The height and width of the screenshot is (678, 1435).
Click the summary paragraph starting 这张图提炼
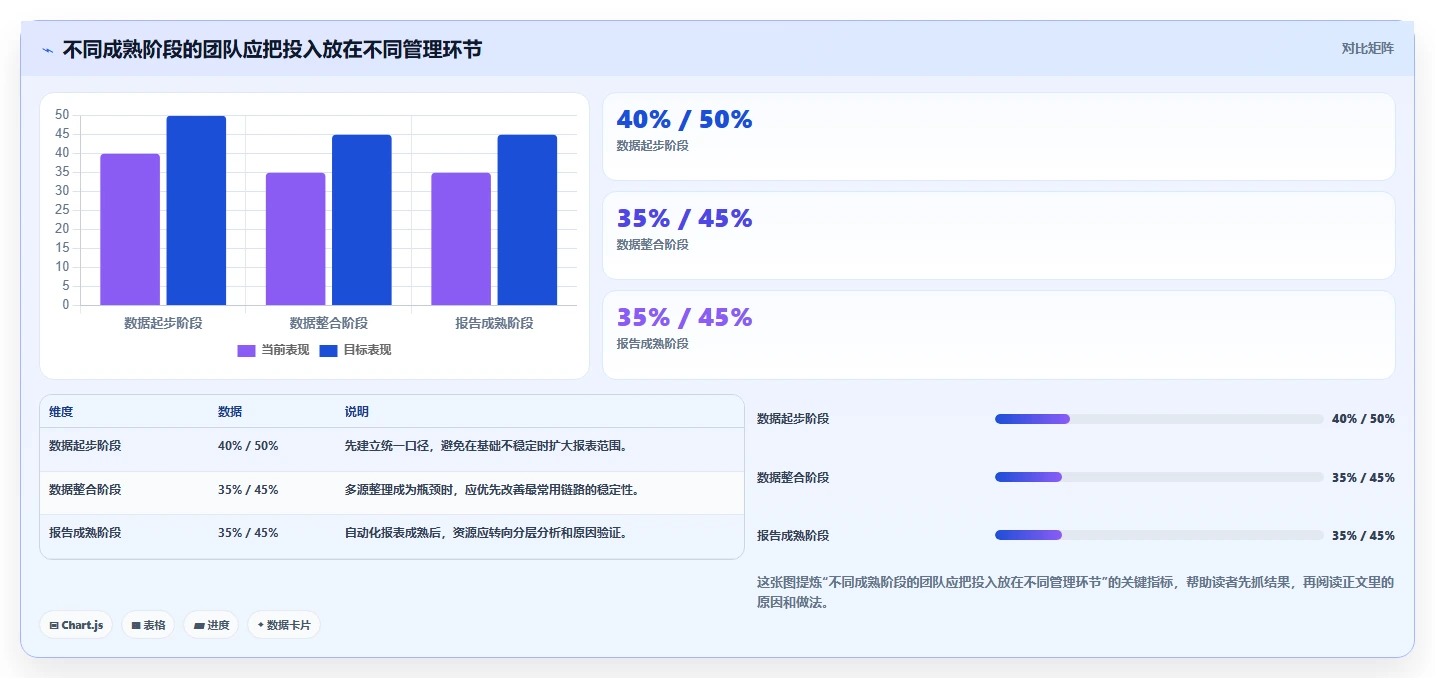coord(1075,593)
